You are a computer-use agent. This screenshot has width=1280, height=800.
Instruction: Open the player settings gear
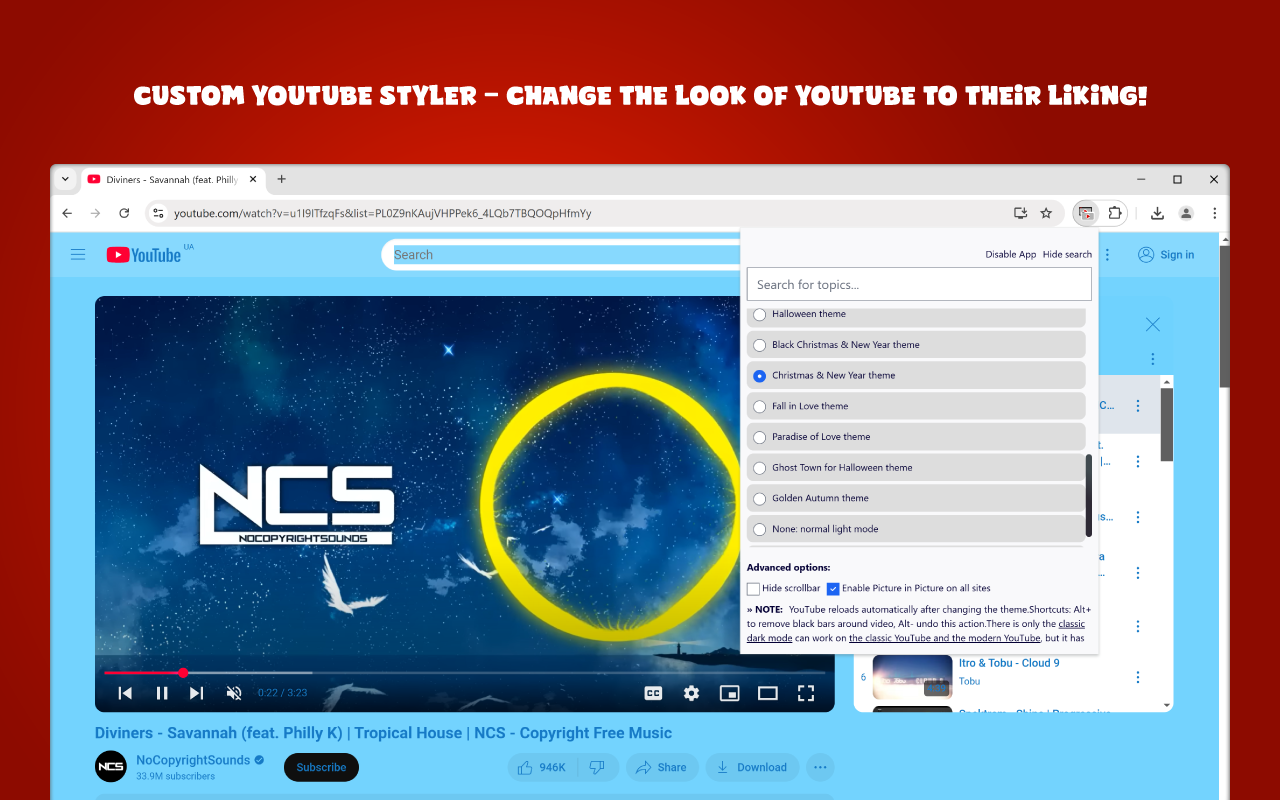(x=691, y=693)
